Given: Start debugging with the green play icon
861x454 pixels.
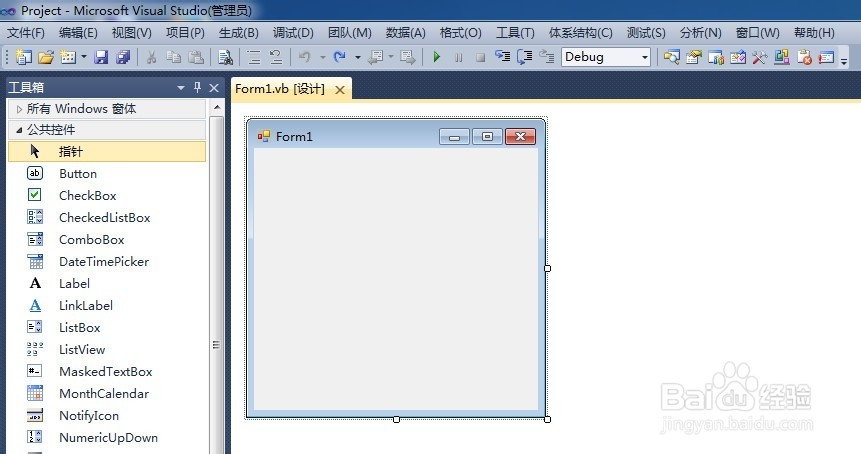Looking at the screenshot, I should click(x=437, y=57).
